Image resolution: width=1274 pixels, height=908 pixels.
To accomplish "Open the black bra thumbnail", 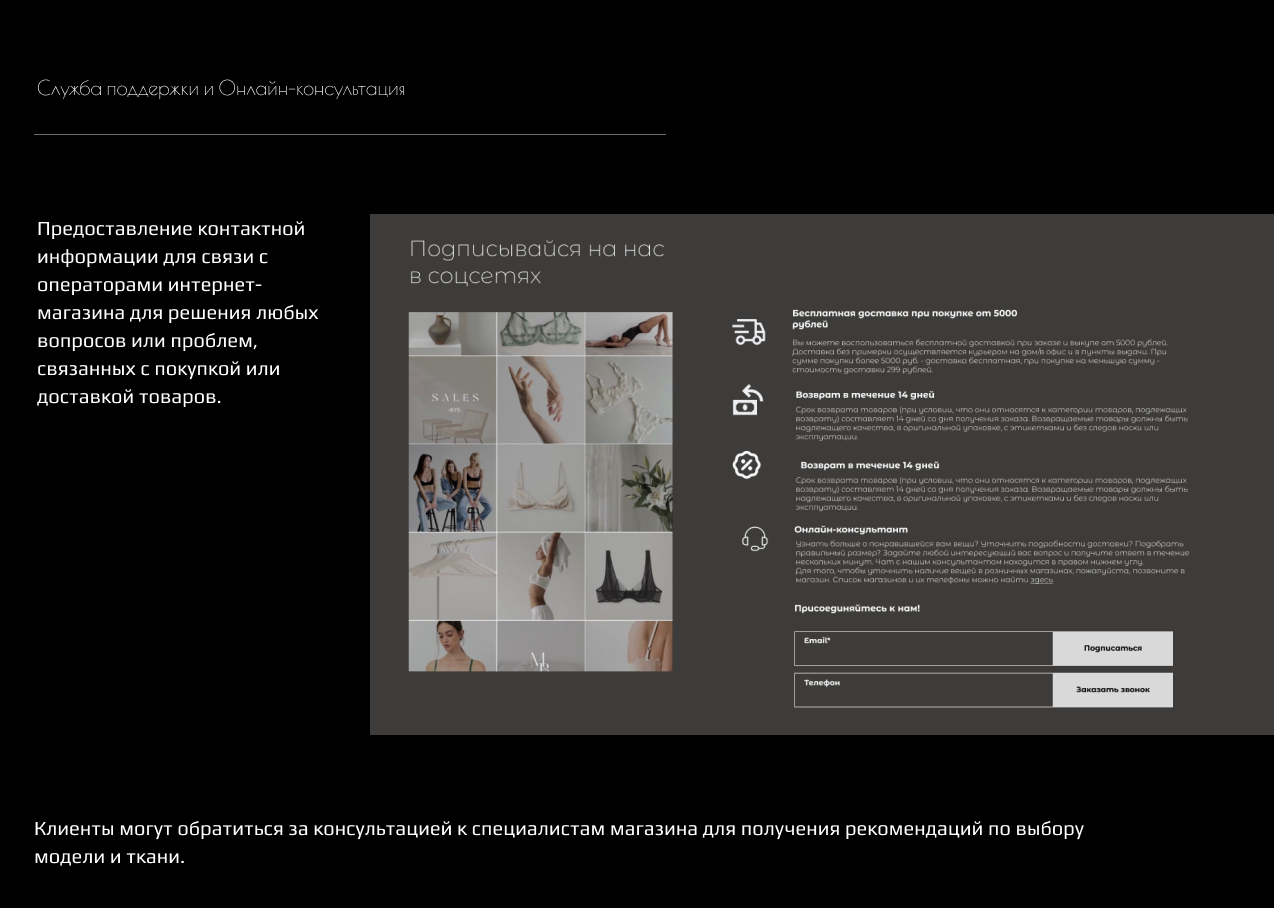I will click(x=629, y=576).
